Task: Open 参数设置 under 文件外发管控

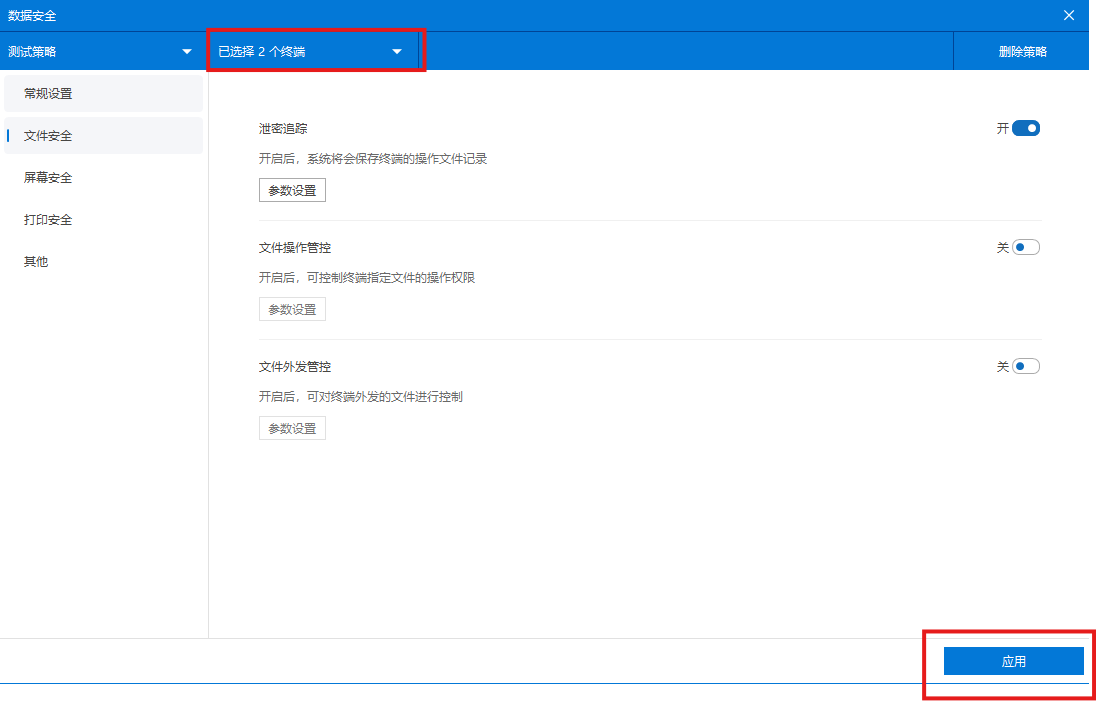Action: (291, 427)
